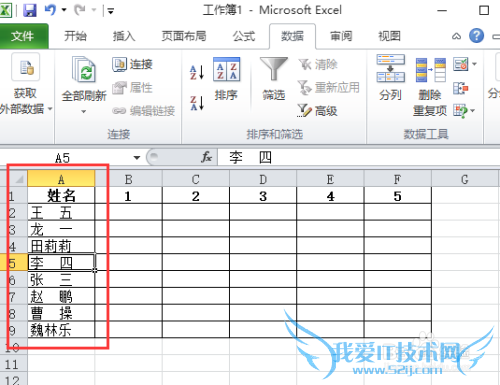Click into the formula bar showing 李 四
500x385 pixels.
coord(358,157)
